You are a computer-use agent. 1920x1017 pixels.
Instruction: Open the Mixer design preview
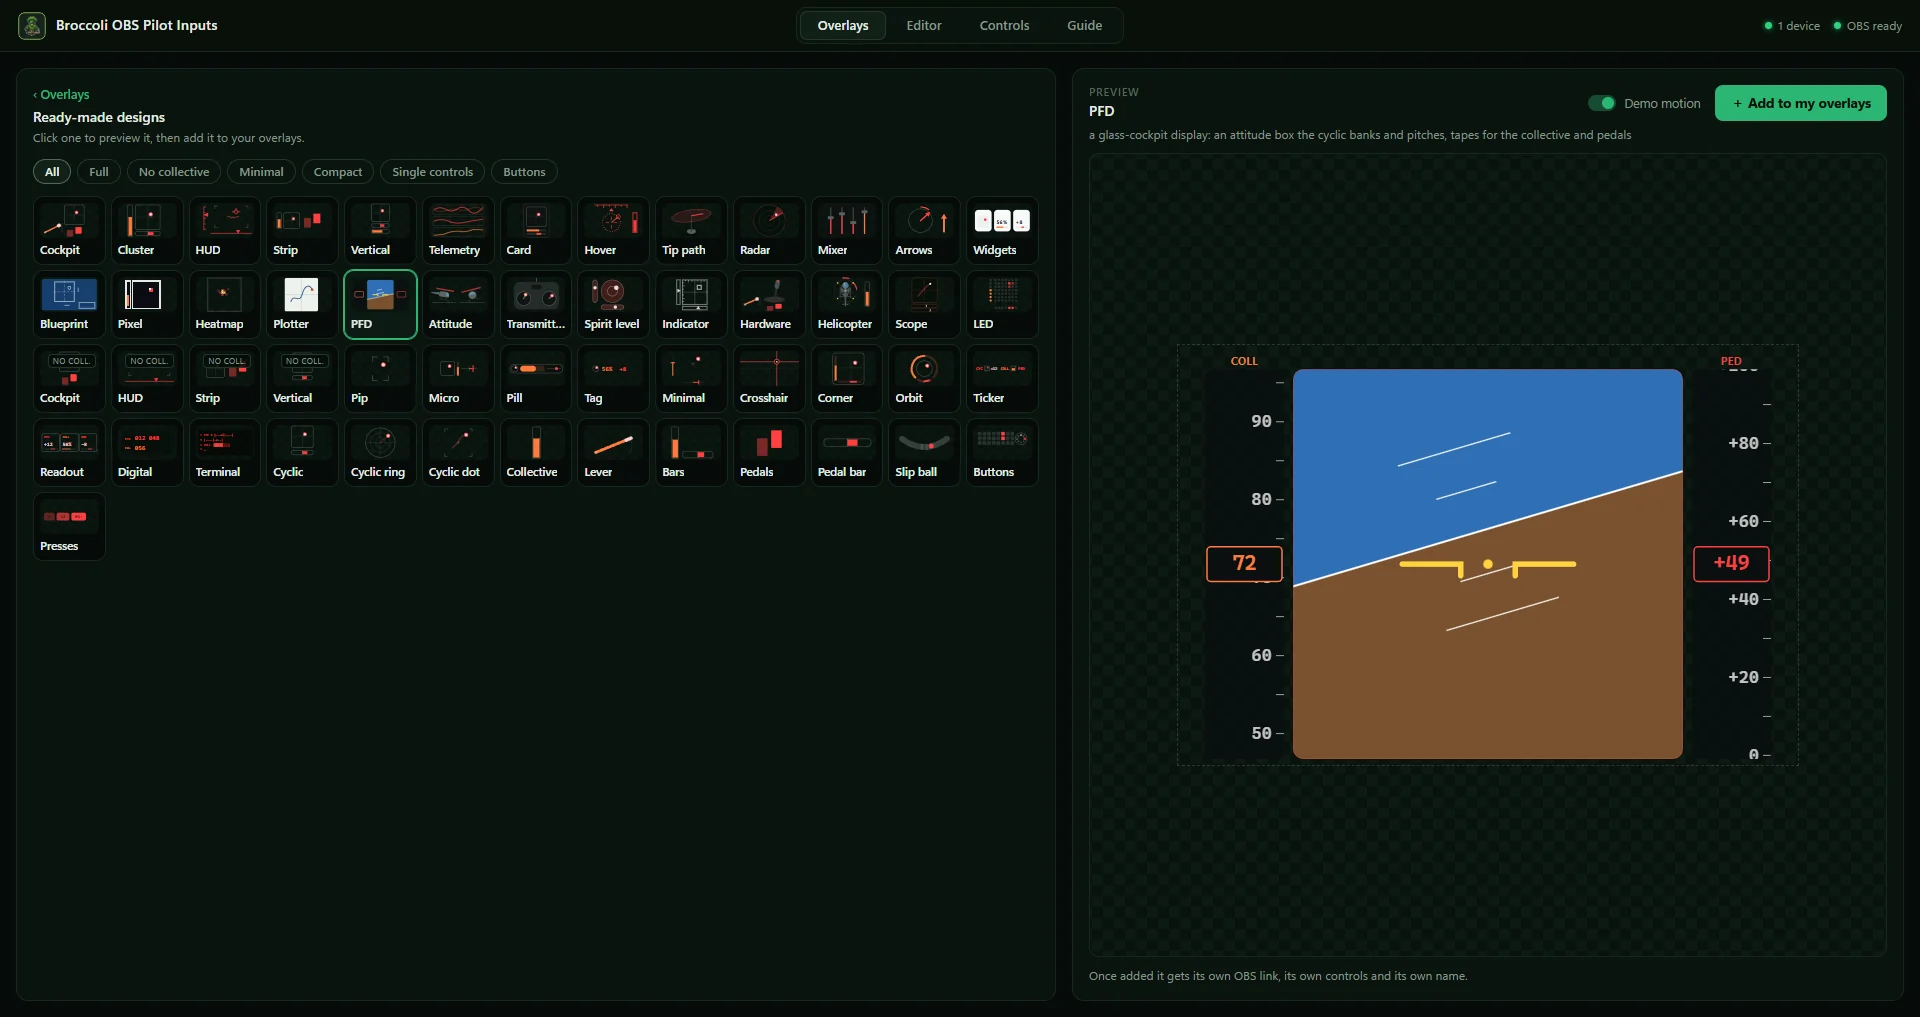tap(847, 231)
